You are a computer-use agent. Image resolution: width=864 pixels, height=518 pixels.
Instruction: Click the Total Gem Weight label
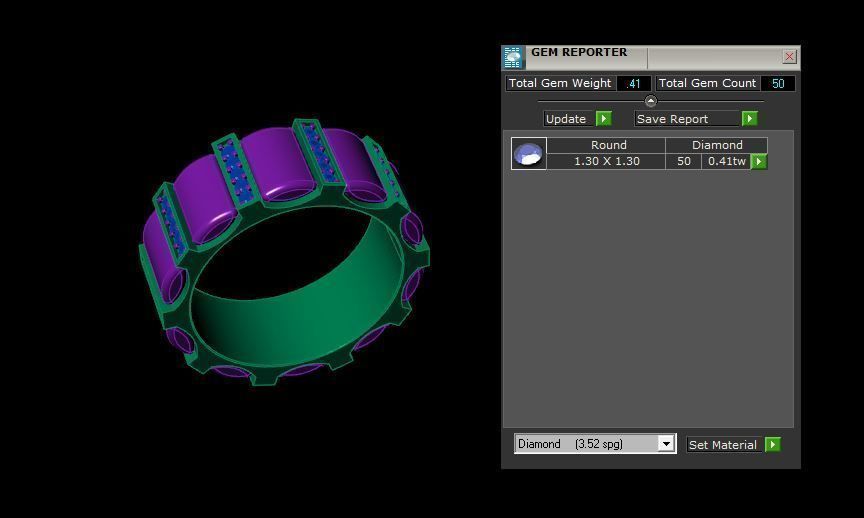click(560, 83)
